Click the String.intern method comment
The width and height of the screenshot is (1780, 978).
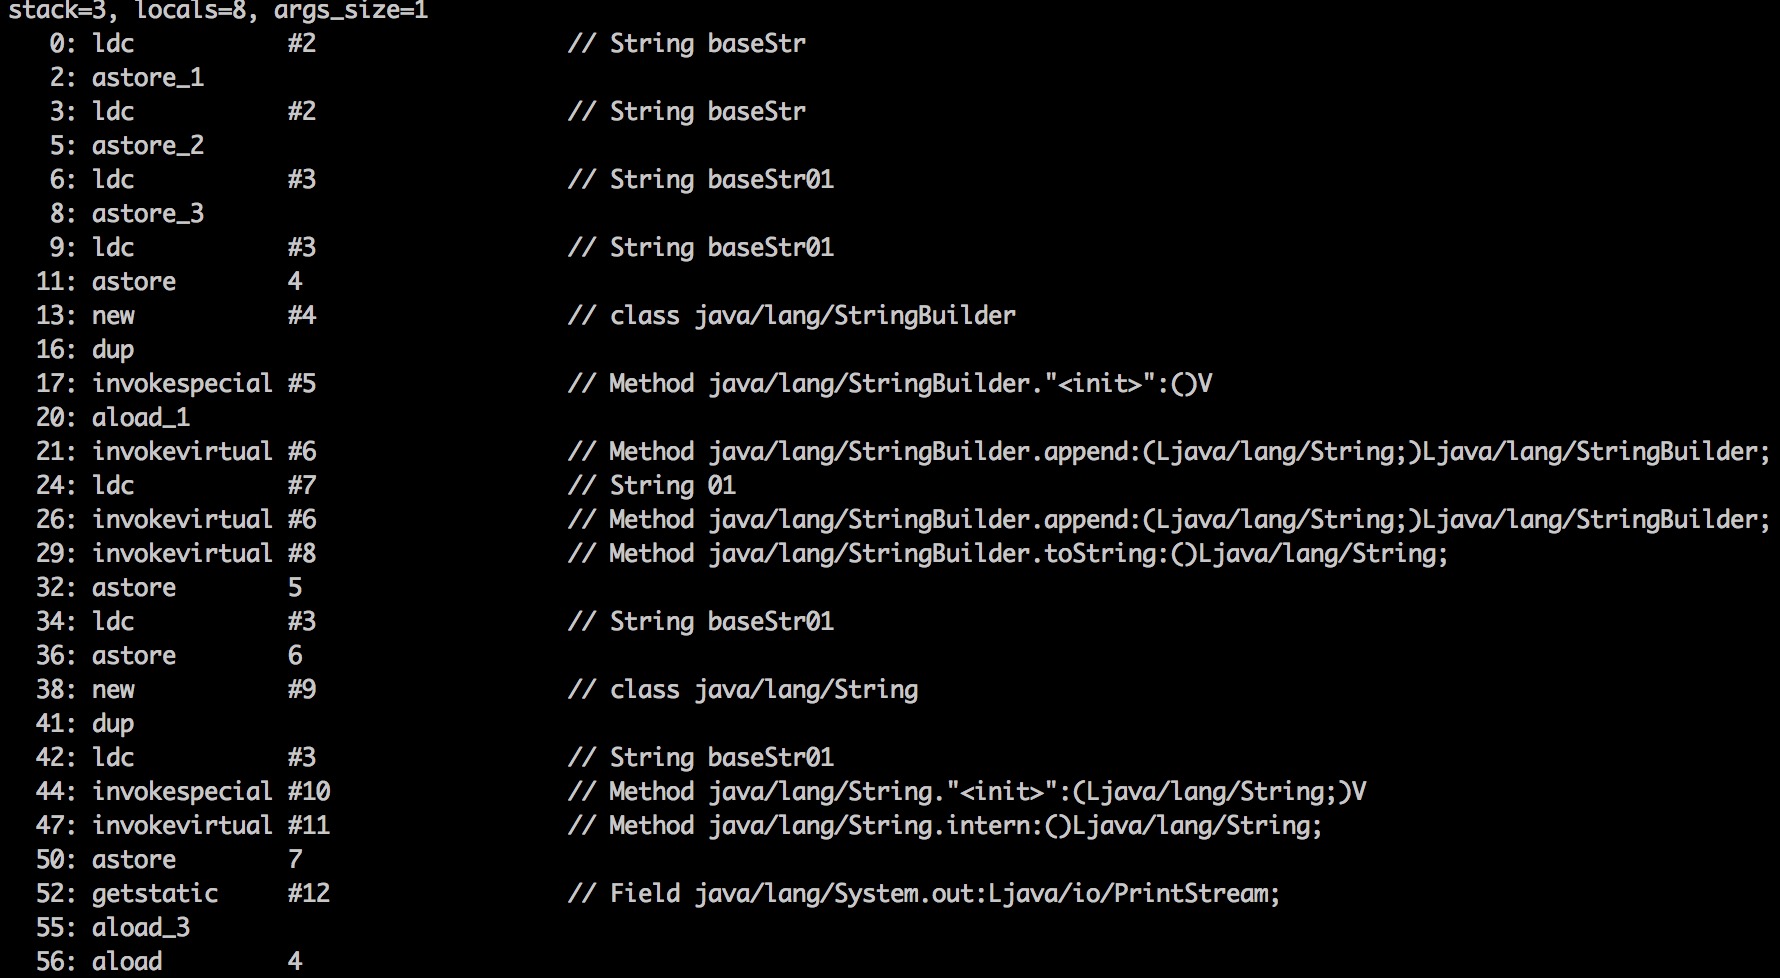point(945,826)
